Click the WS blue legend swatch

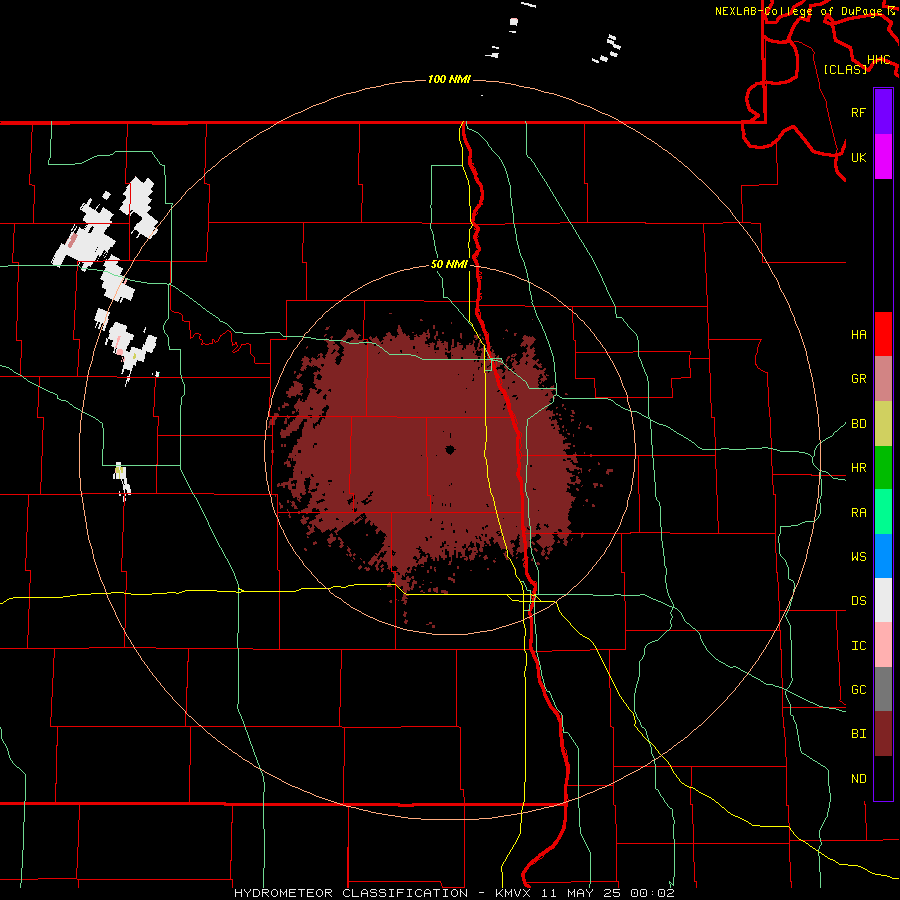pos(883,556)
